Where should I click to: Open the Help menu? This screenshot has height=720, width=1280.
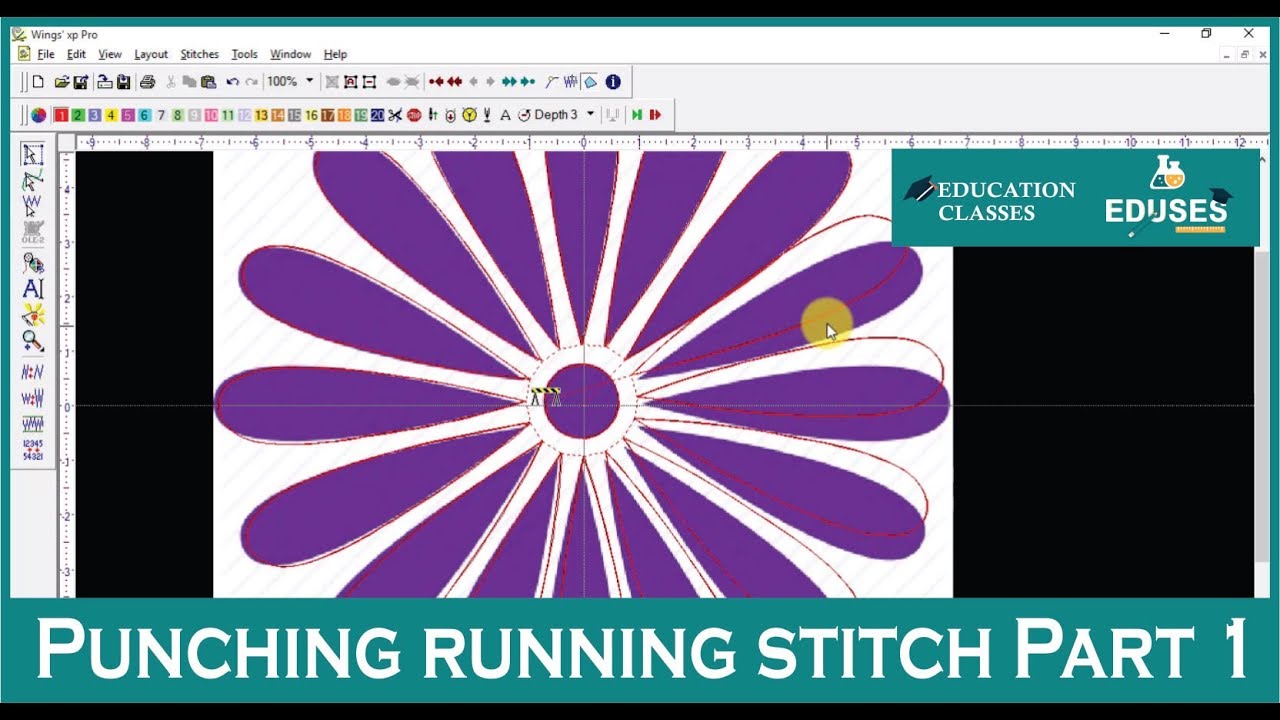tap(335, 54)
